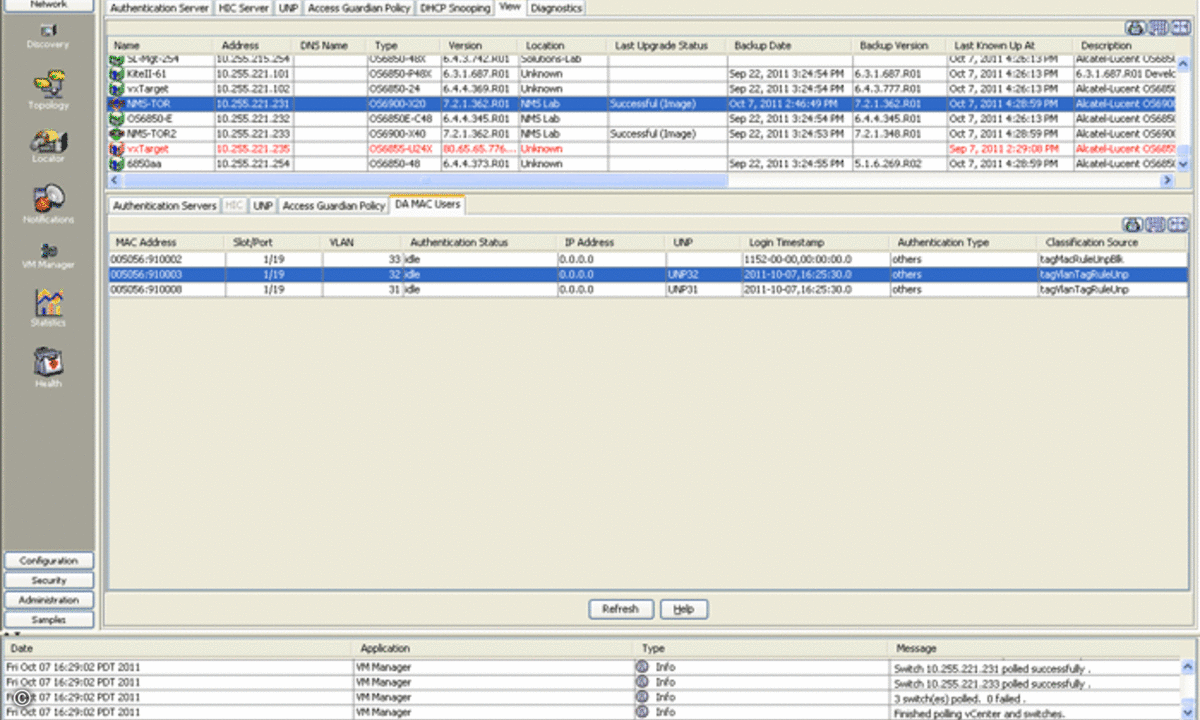Click the device icon for OS6850-E
This screenshot has height=720, width=1200.
(117, 119)
